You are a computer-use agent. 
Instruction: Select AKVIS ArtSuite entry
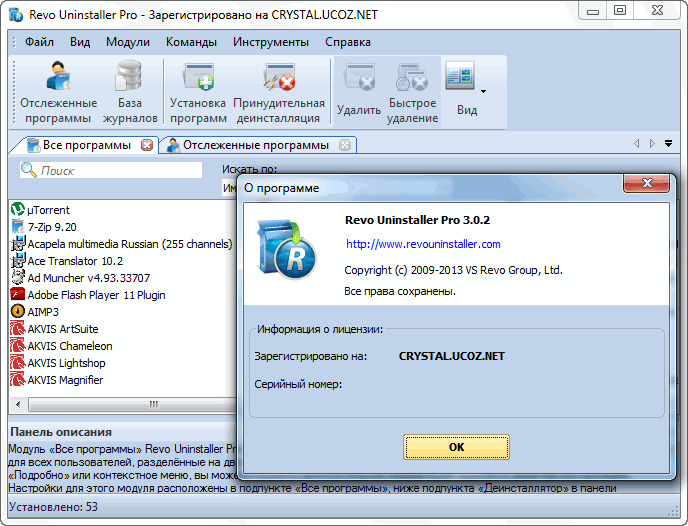[x=63, y=329]
